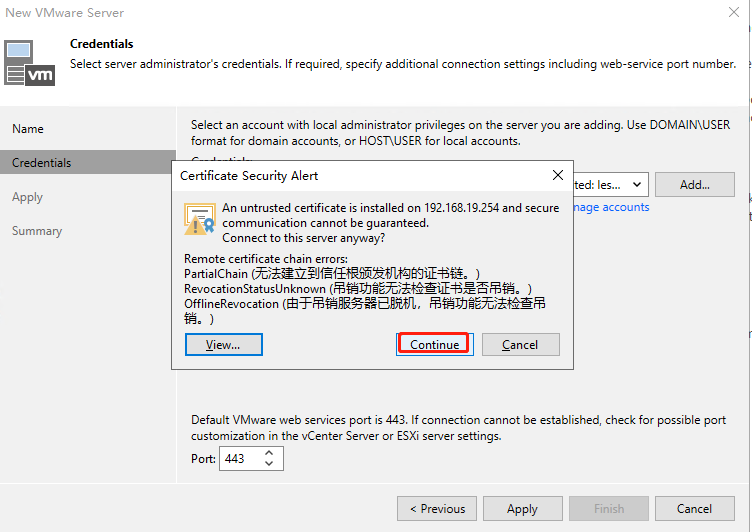This screenshot has height=532, width=752.
Task: Go back with the Previous button
Action: pos(437,508)
